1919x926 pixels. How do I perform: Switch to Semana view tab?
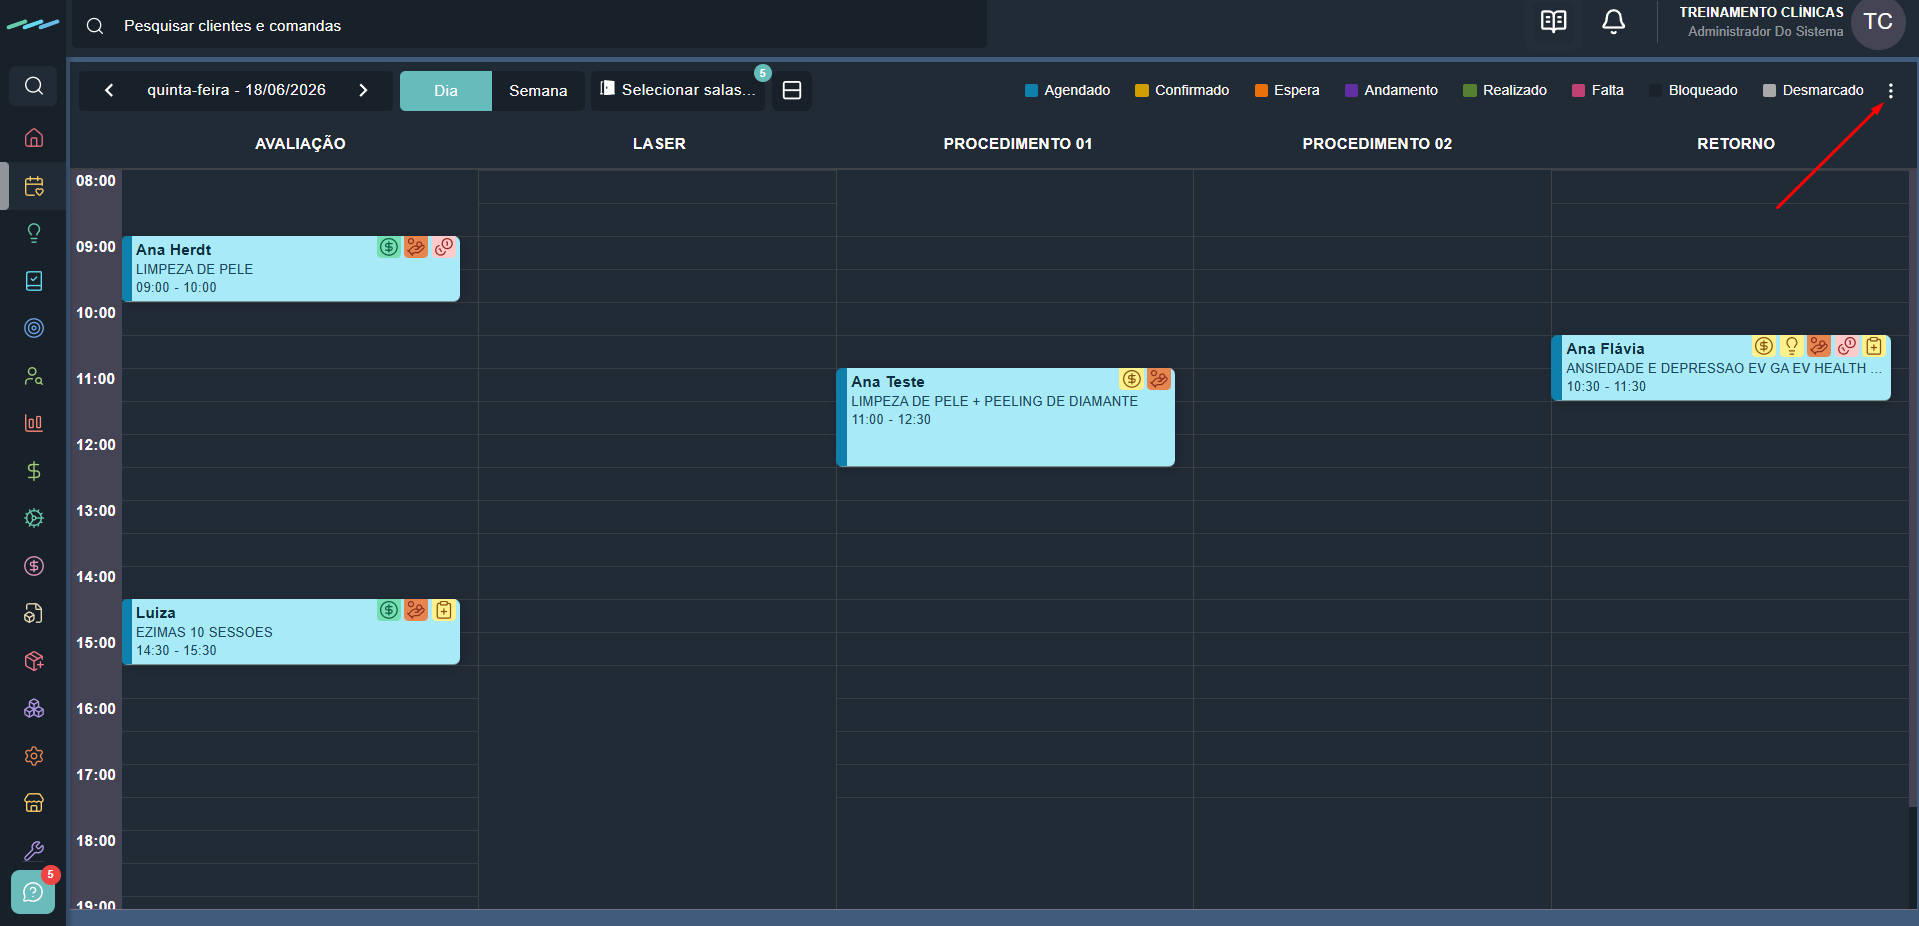tap(538, 91)
